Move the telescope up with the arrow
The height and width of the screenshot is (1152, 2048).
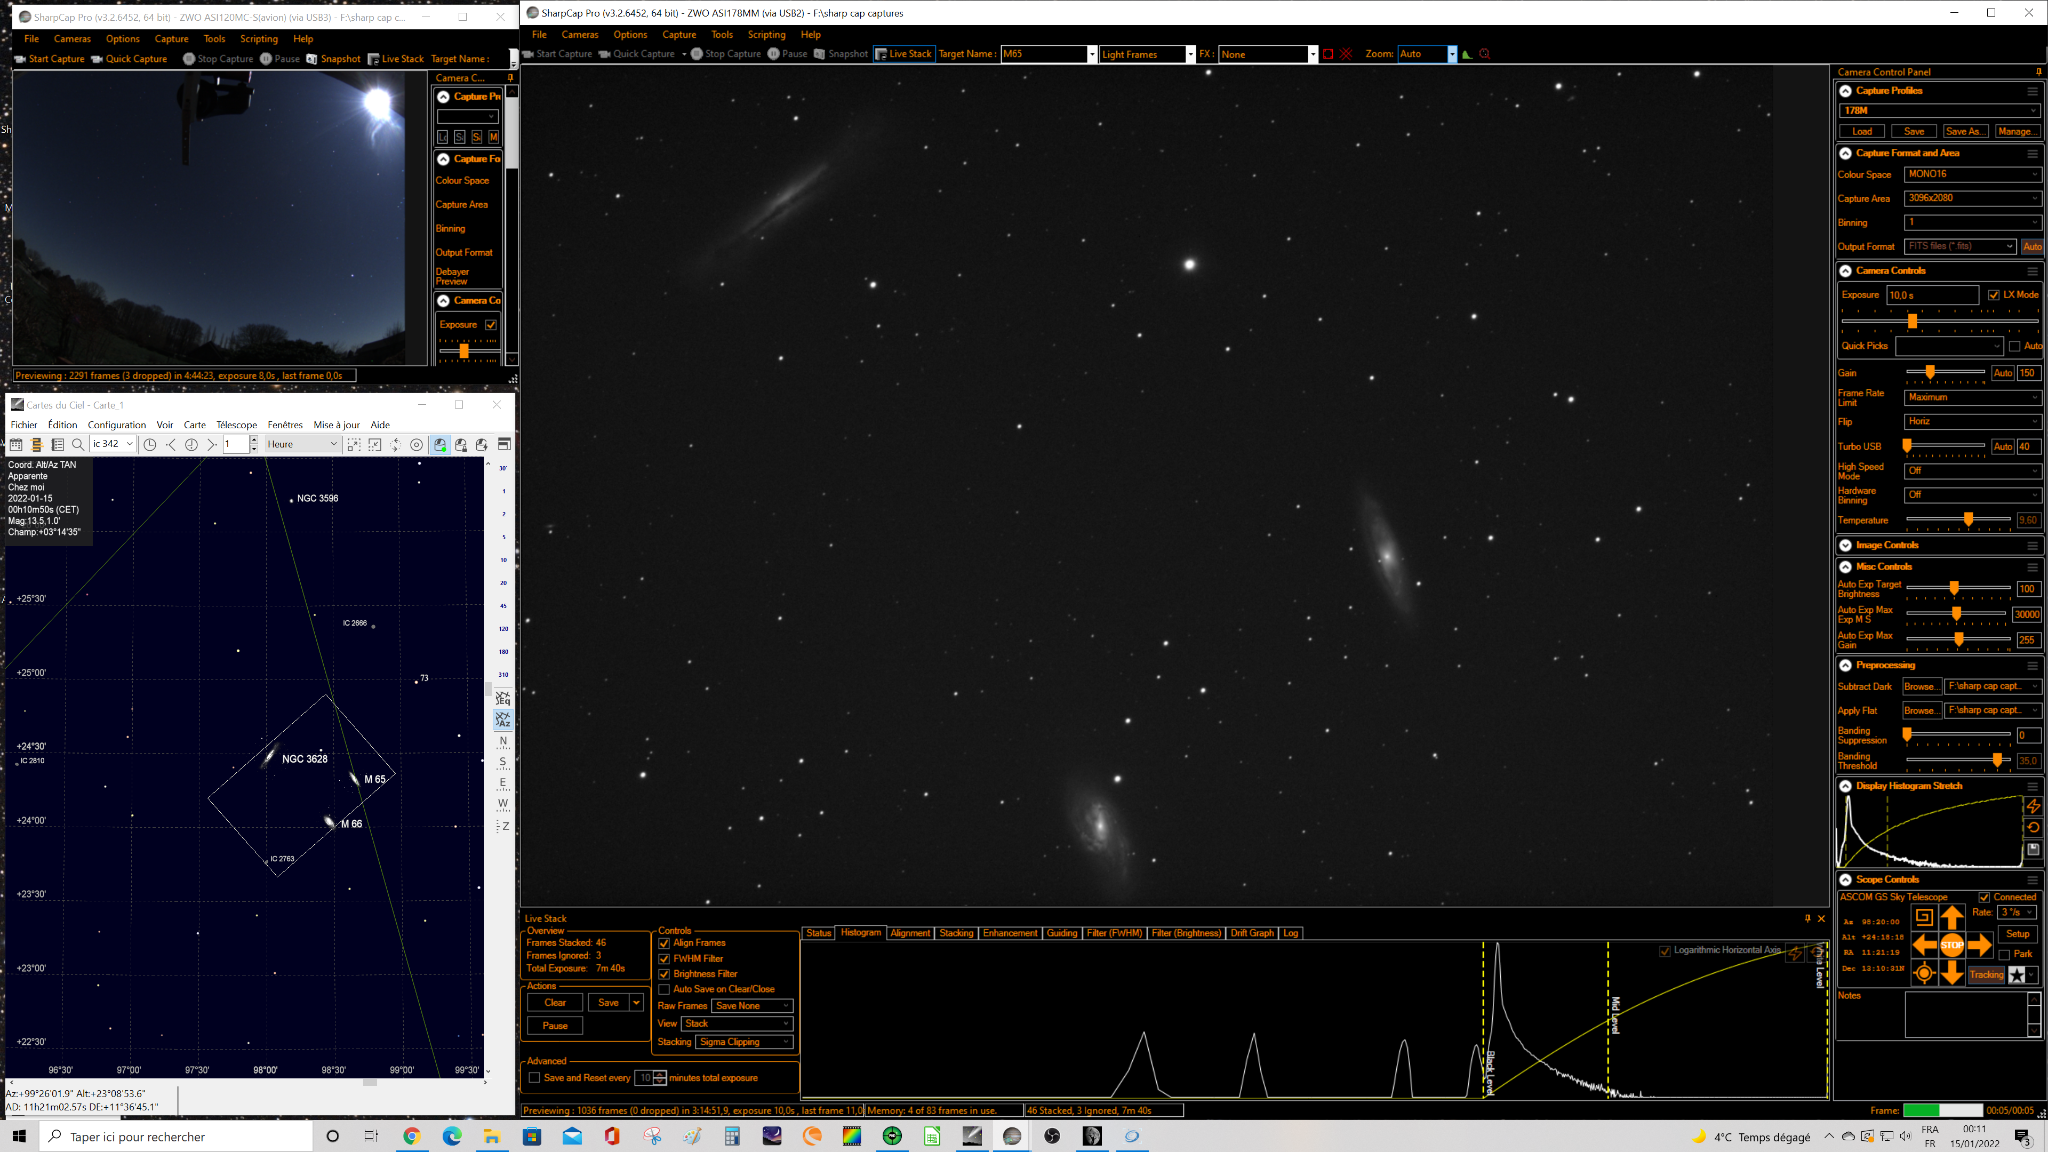click(1951, 917)
